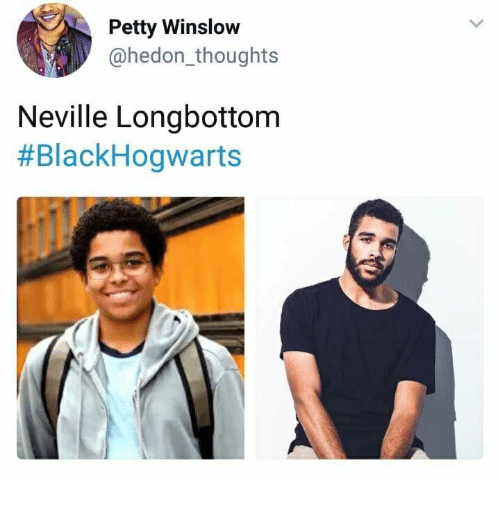Open Petty Winslow's profile avatar

[54, 40]
